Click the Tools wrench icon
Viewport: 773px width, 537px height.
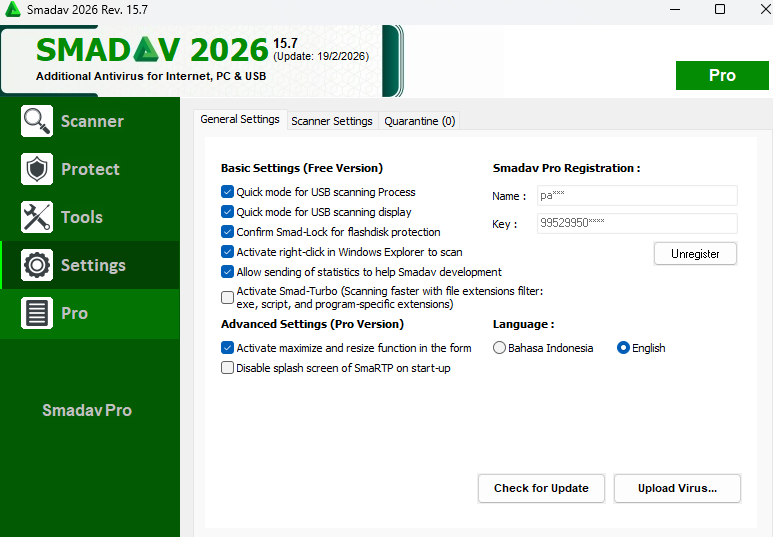click(37, 217)
